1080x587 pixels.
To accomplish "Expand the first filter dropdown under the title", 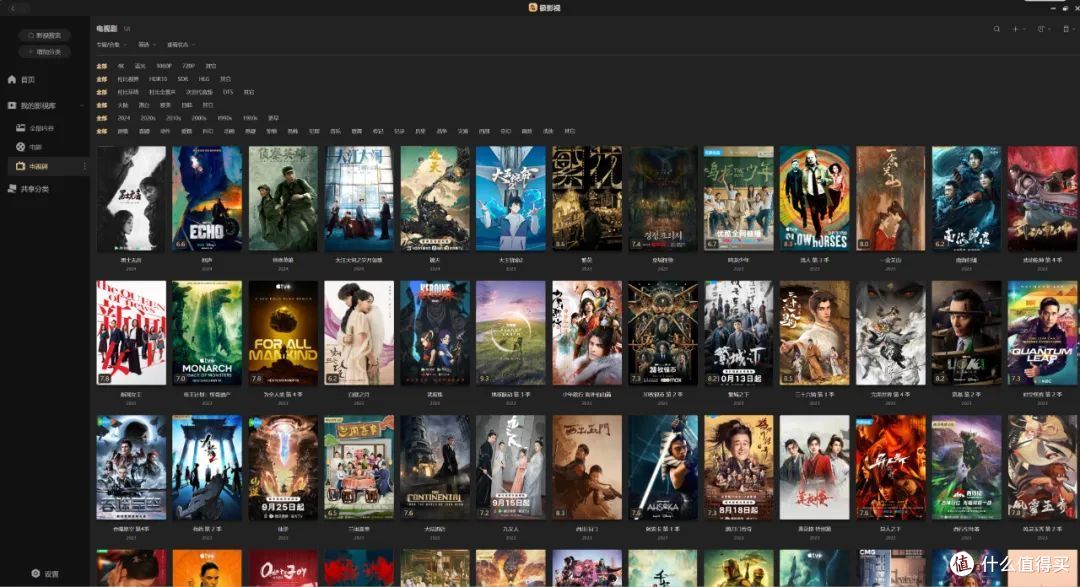I will [x=112, y=45].
